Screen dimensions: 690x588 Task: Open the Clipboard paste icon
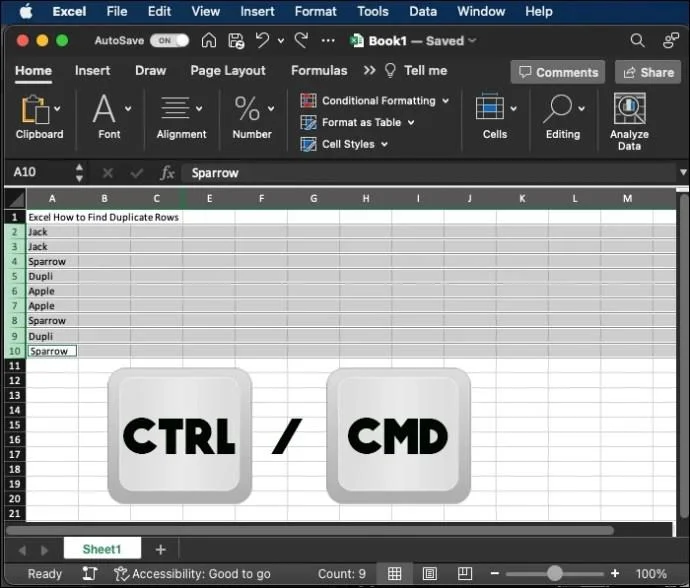coord(34,109)
